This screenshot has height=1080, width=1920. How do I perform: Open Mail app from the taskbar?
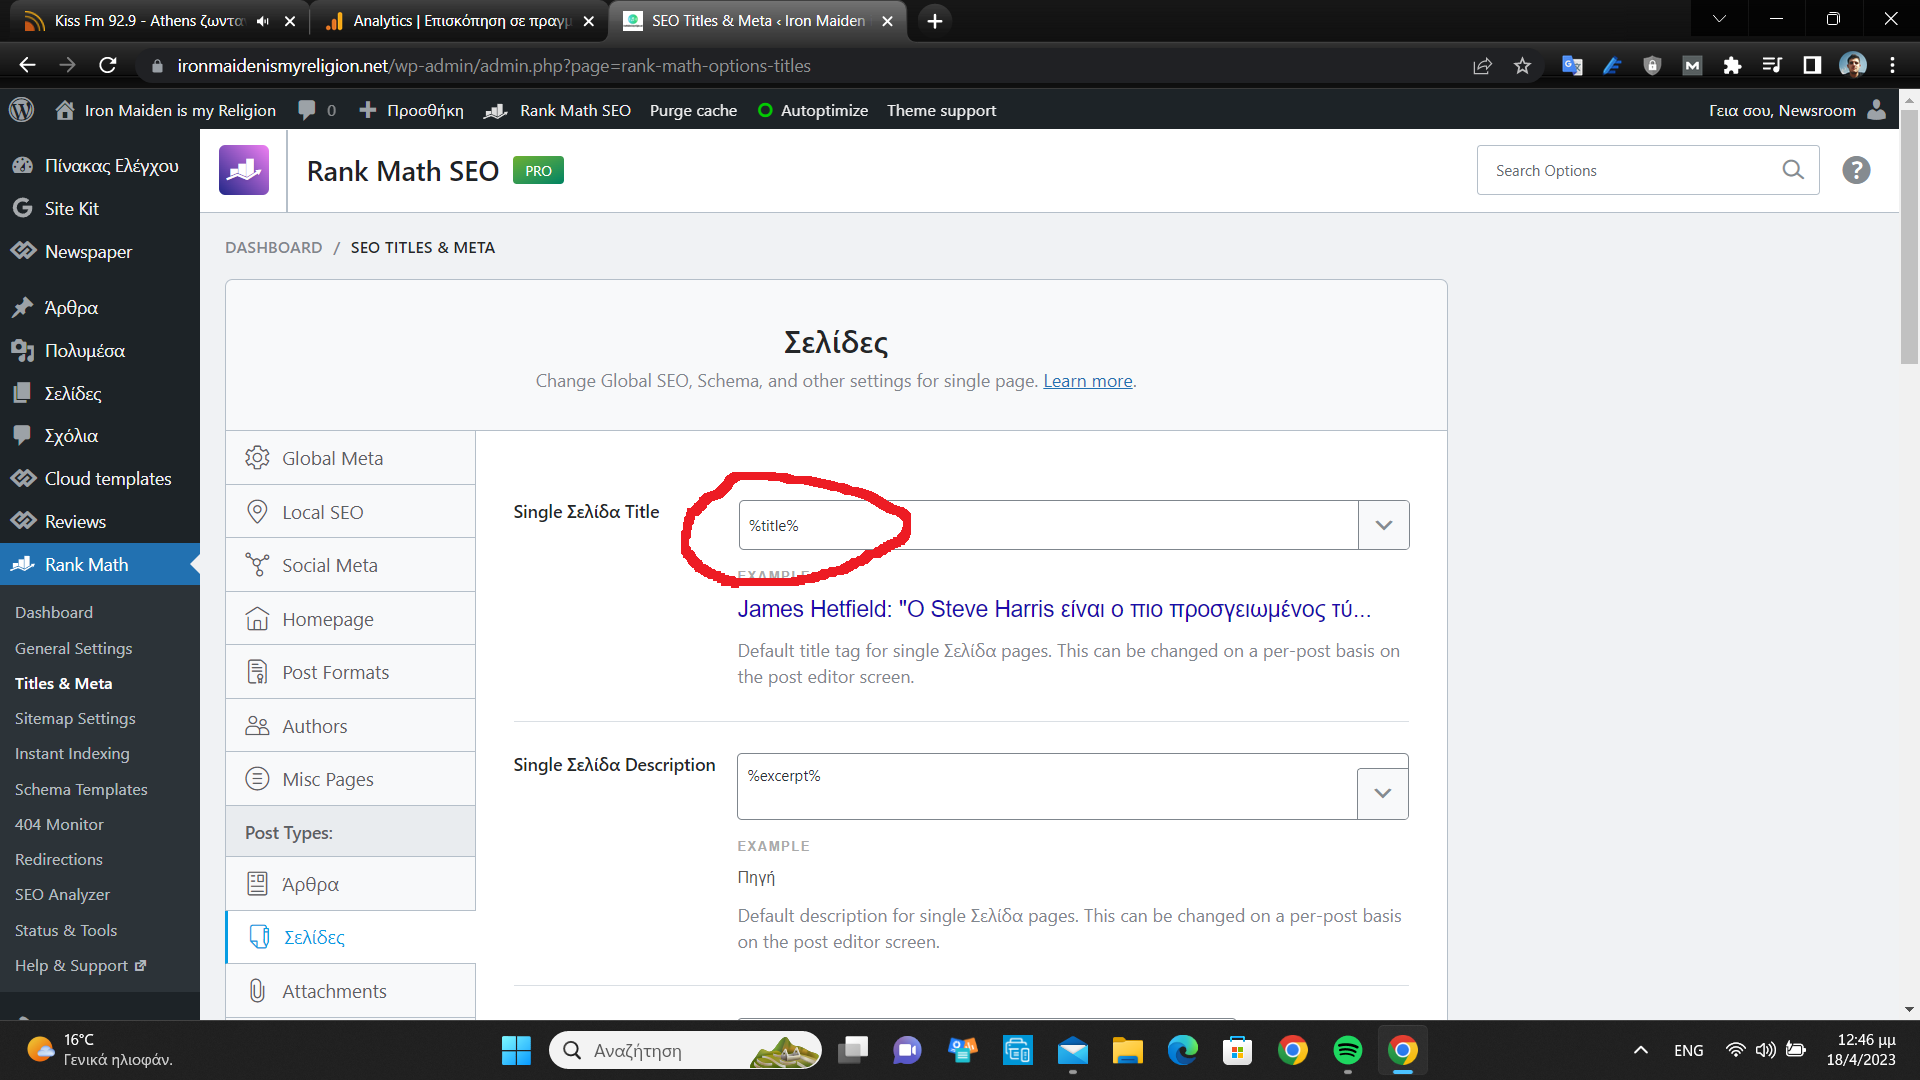click(x=1072, y=1050)
